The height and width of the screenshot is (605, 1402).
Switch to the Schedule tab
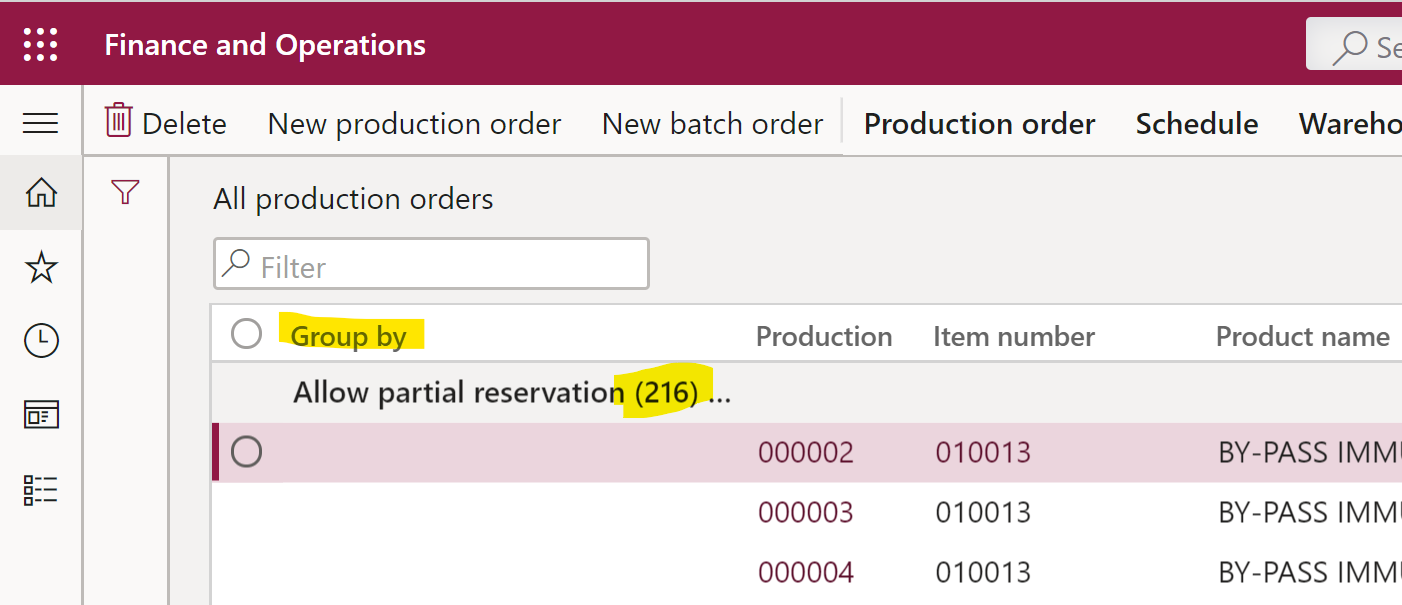1197,123
